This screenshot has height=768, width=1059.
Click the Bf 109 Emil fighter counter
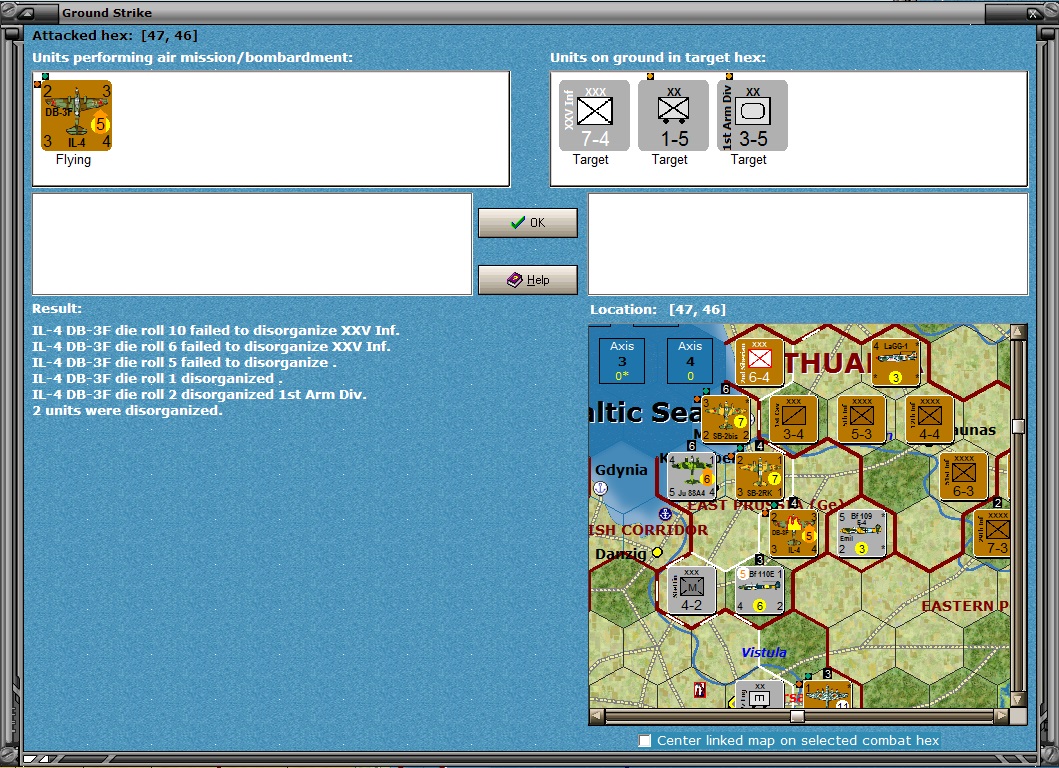(862, 533)
